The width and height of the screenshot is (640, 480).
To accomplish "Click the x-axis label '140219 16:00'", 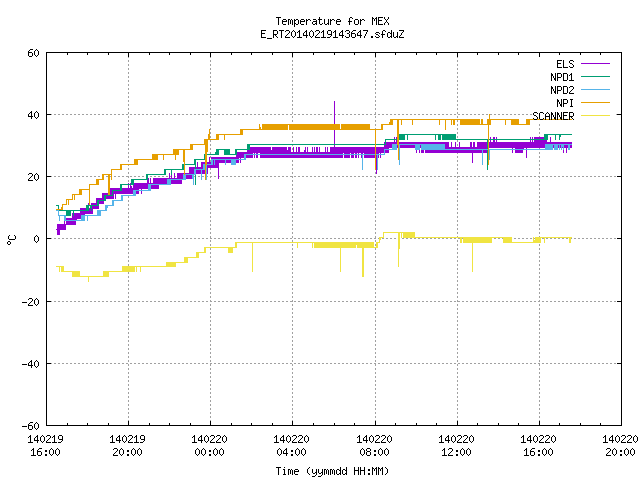I will 45,446.
